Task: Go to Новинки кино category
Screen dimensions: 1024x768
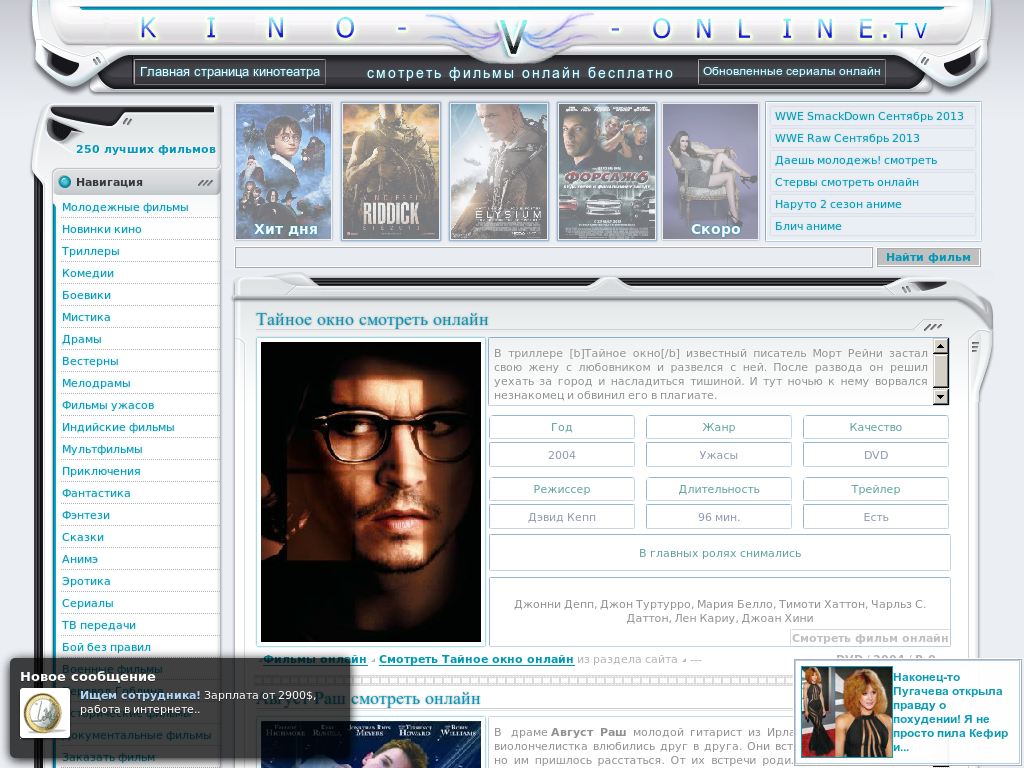Action: click(102, 229)
